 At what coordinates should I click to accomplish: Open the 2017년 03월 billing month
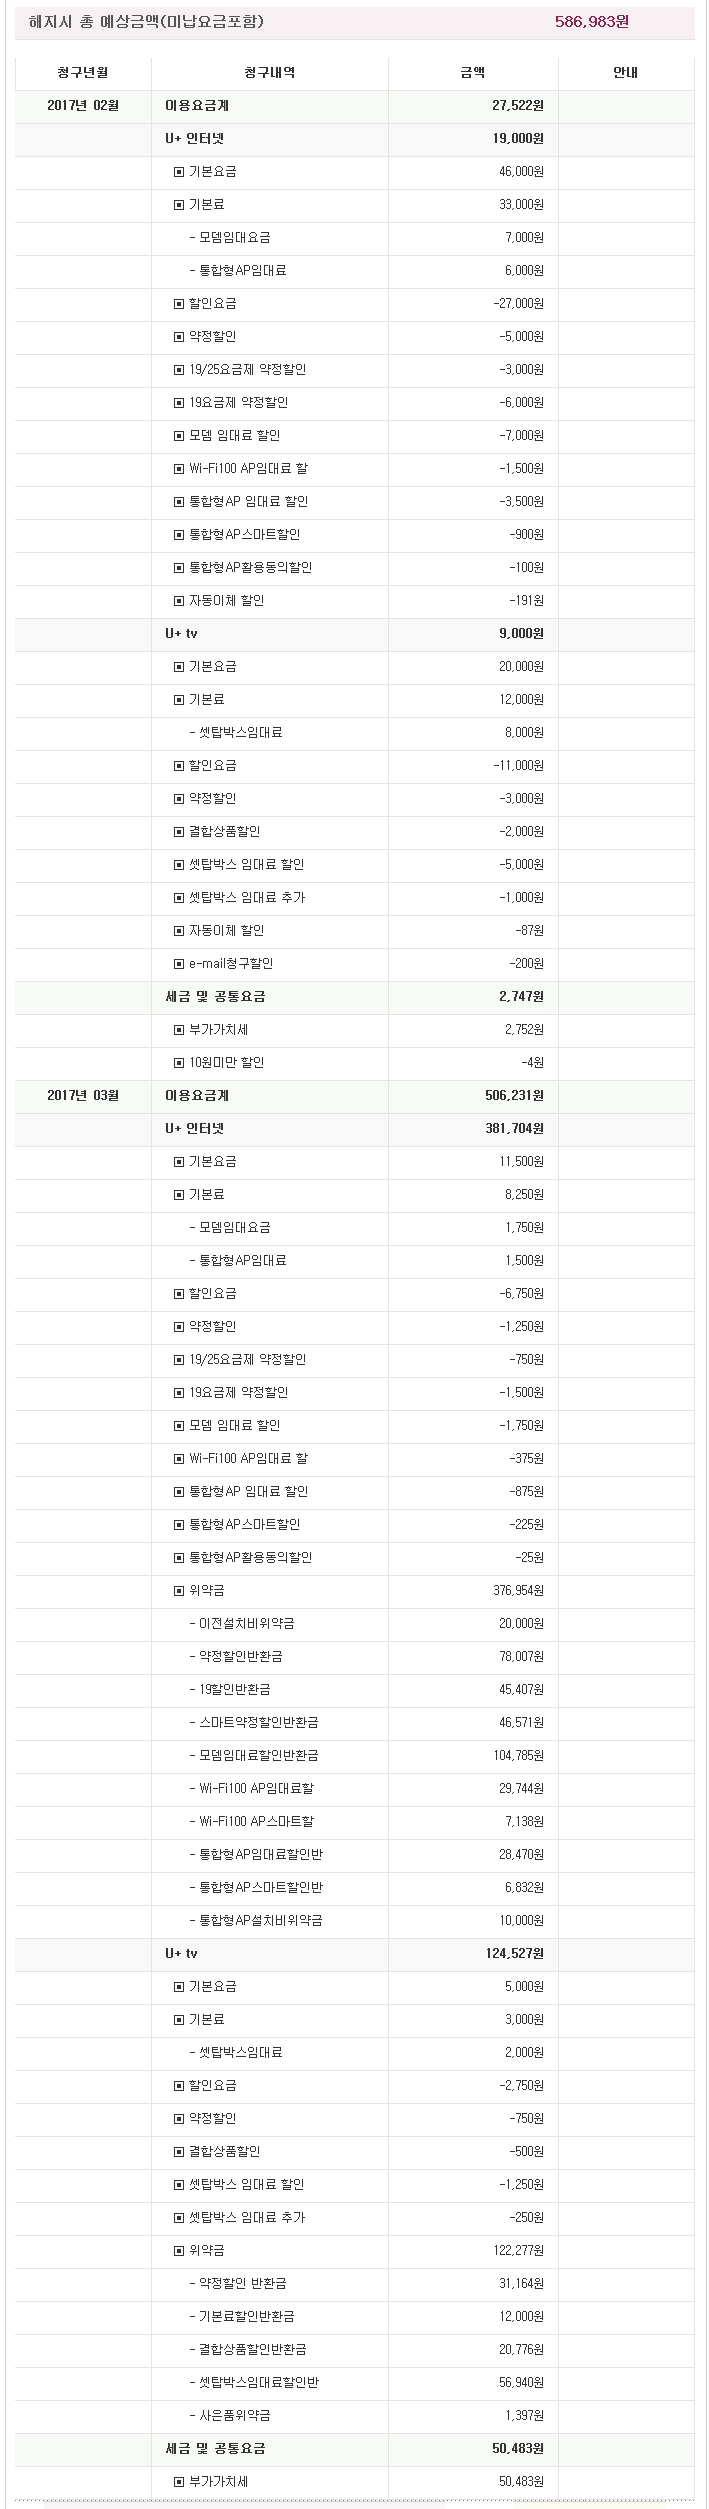83,1096
